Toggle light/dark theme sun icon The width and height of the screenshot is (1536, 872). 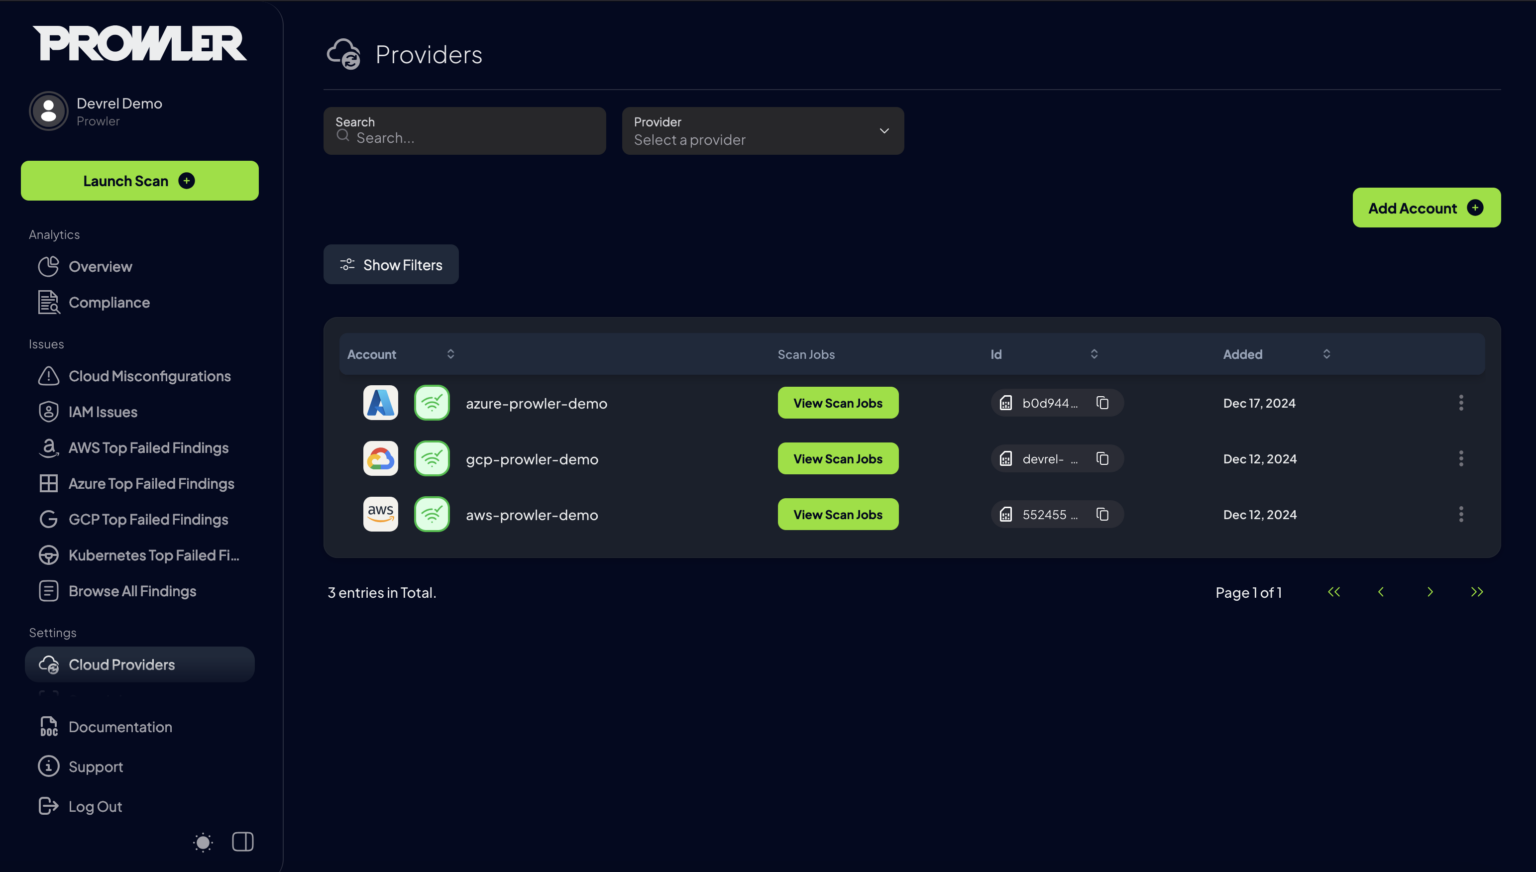click(x=203, y=842)
